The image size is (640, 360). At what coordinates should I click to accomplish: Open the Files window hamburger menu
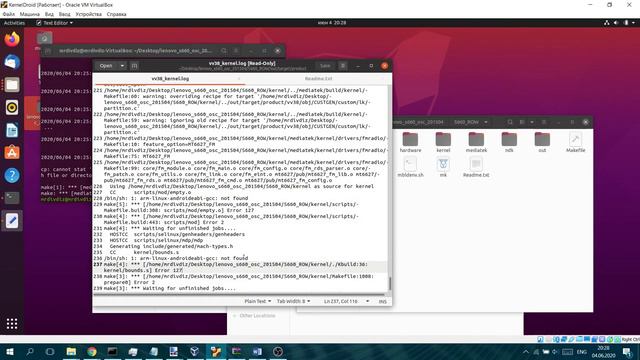click(x=544, y=122)
